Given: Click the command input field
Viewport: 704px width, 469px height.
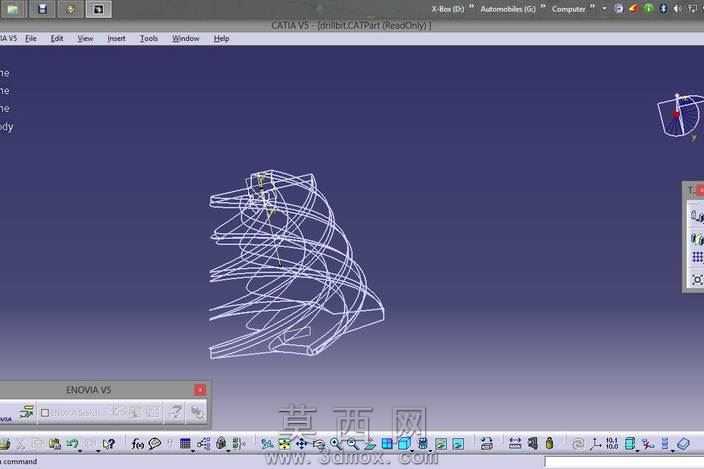Looking at the screenshot, I should 624,462.
